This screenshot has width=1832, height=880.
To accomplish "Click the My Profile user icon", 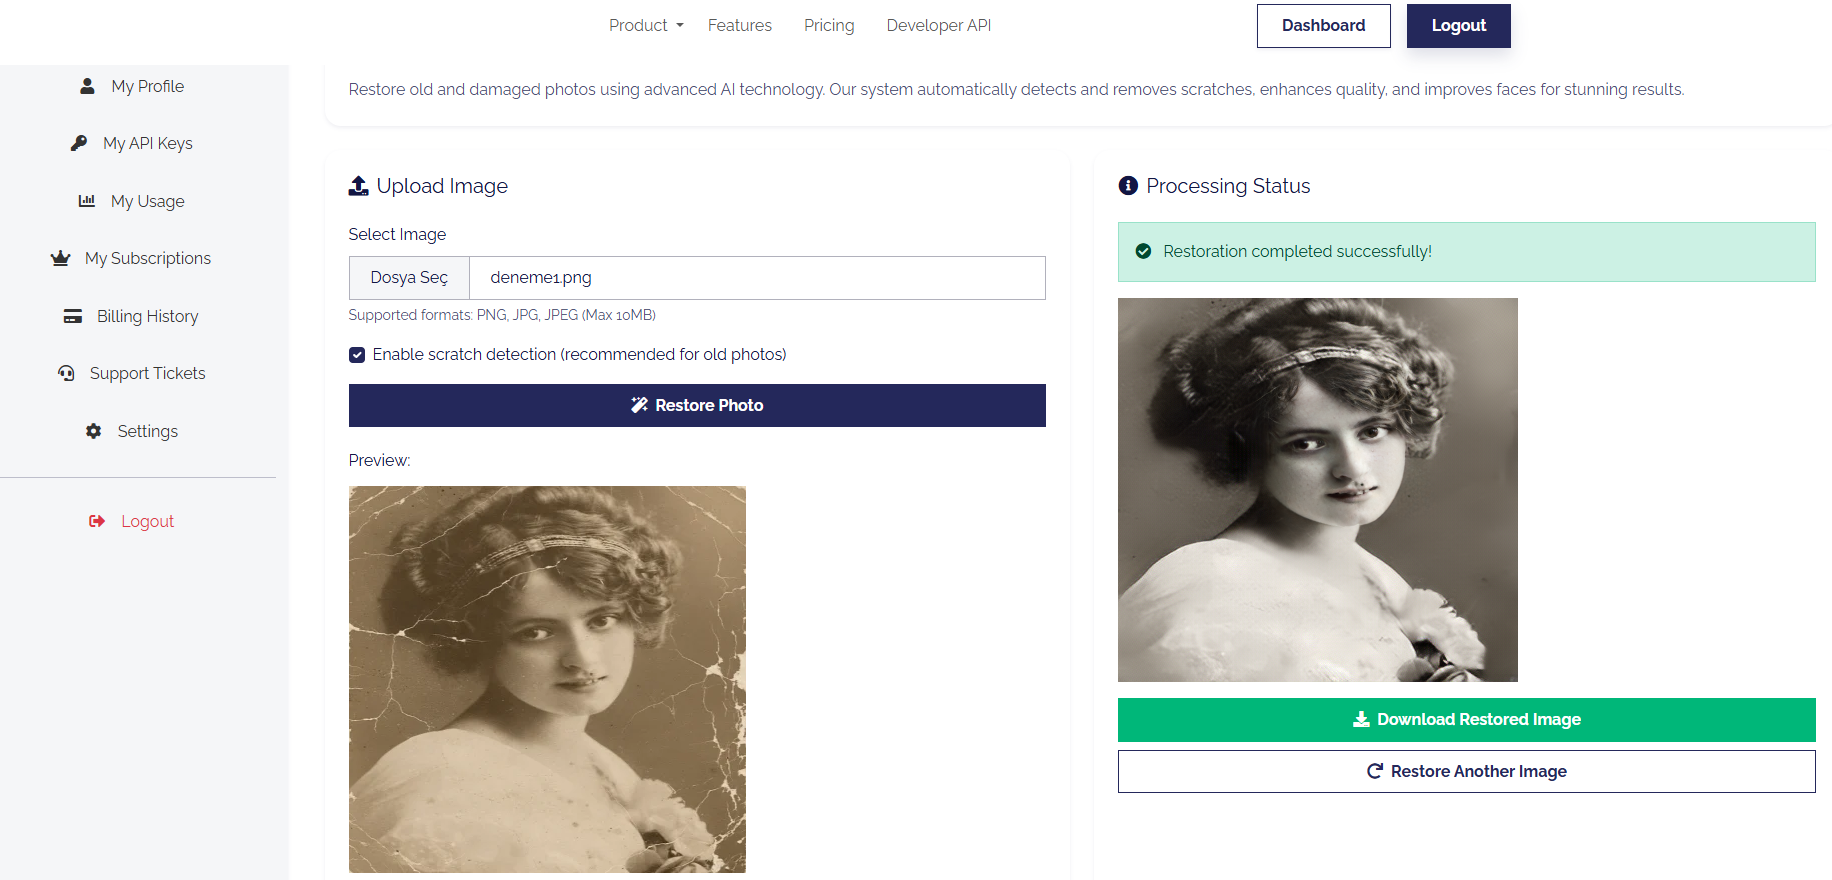I will click(88, 86).
